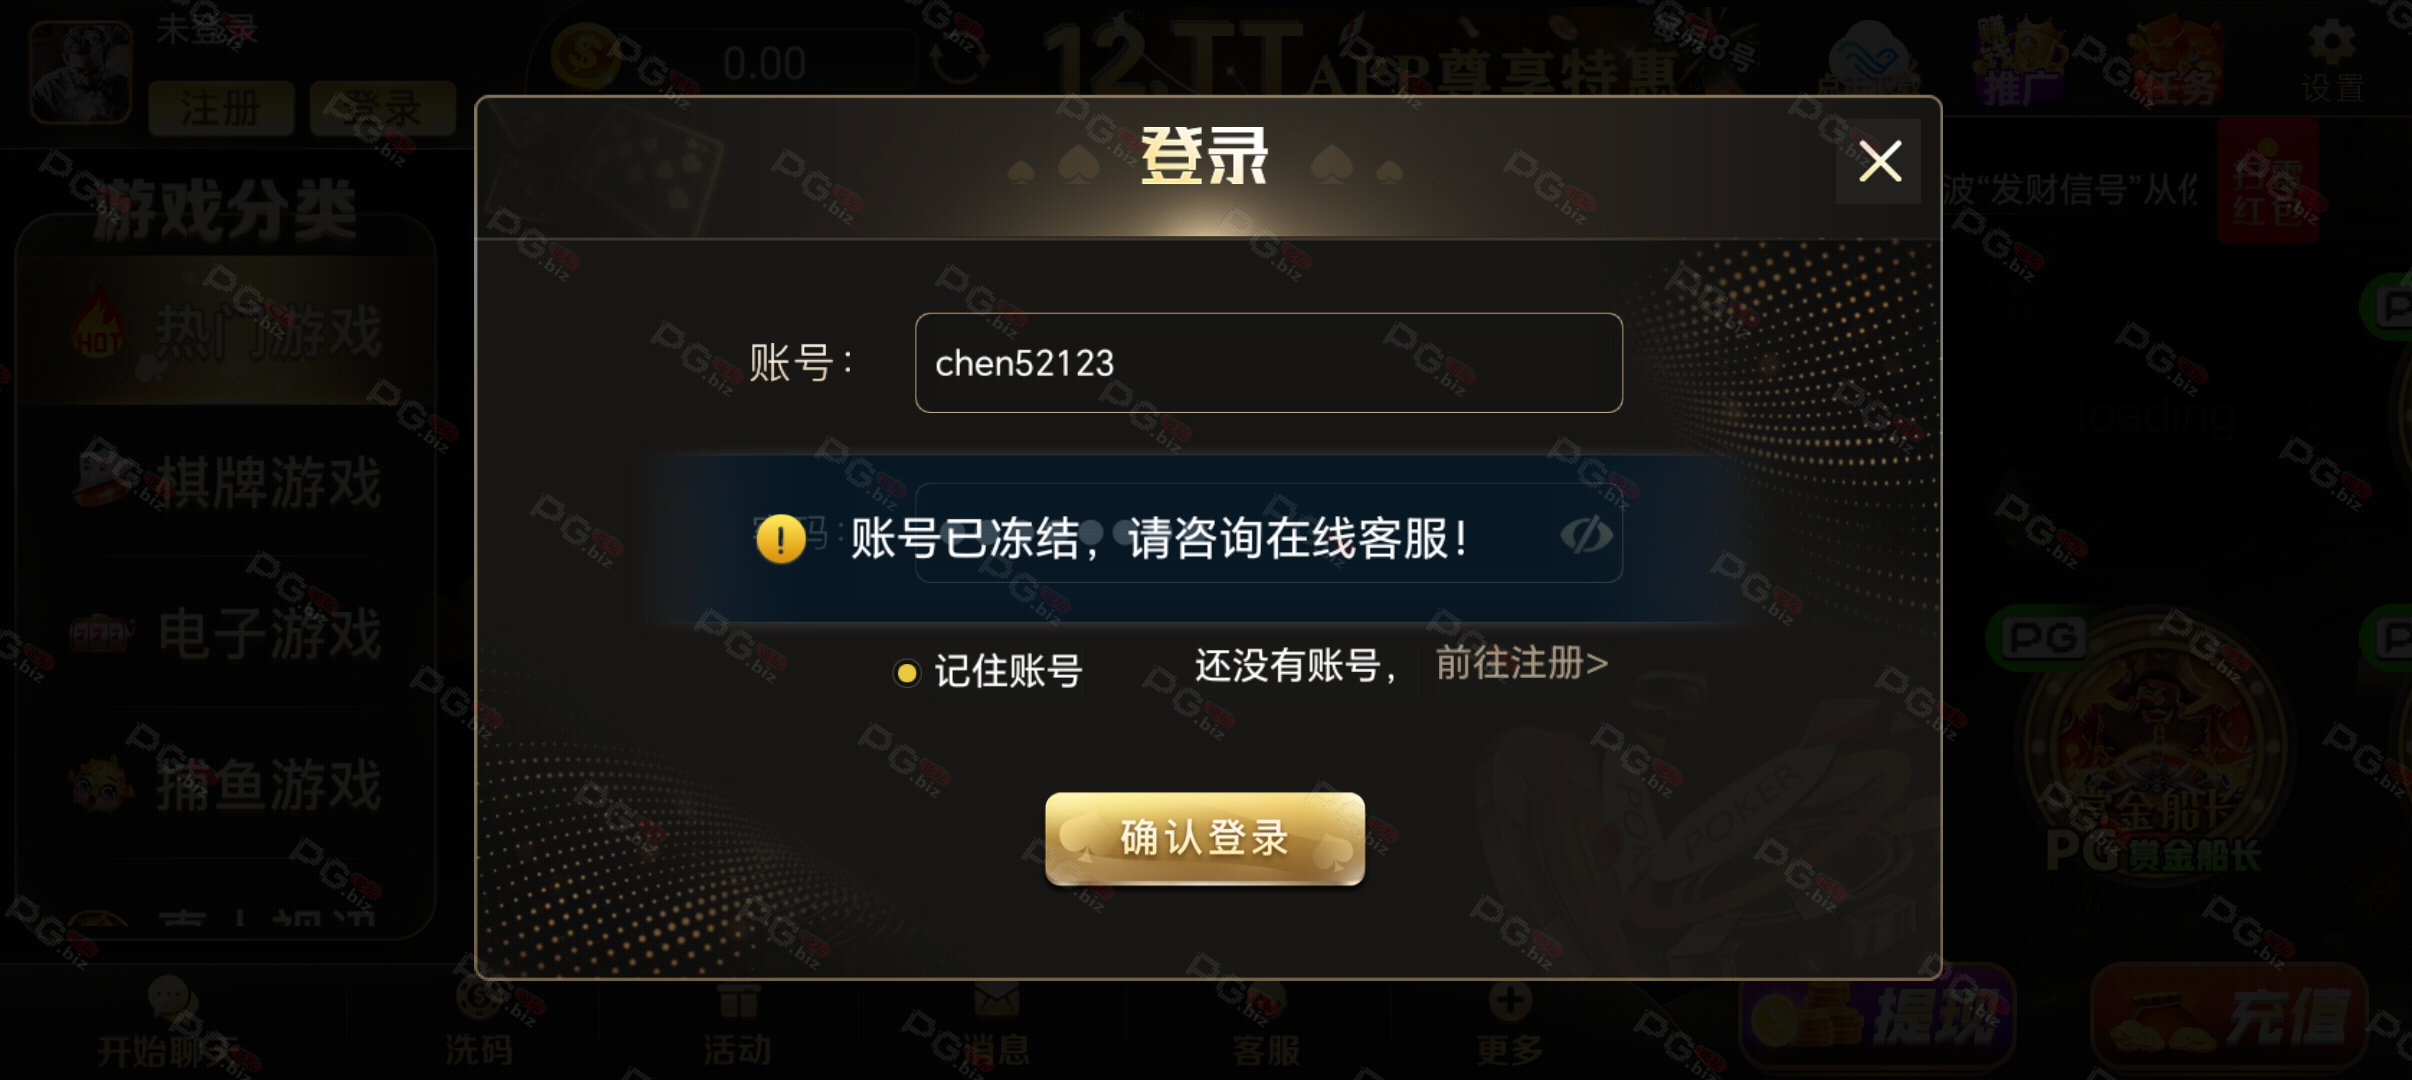2412x1080 pixels.
Task: Close the login dialog with the X
Action: pyautogui.click(x=1878, y=161)
